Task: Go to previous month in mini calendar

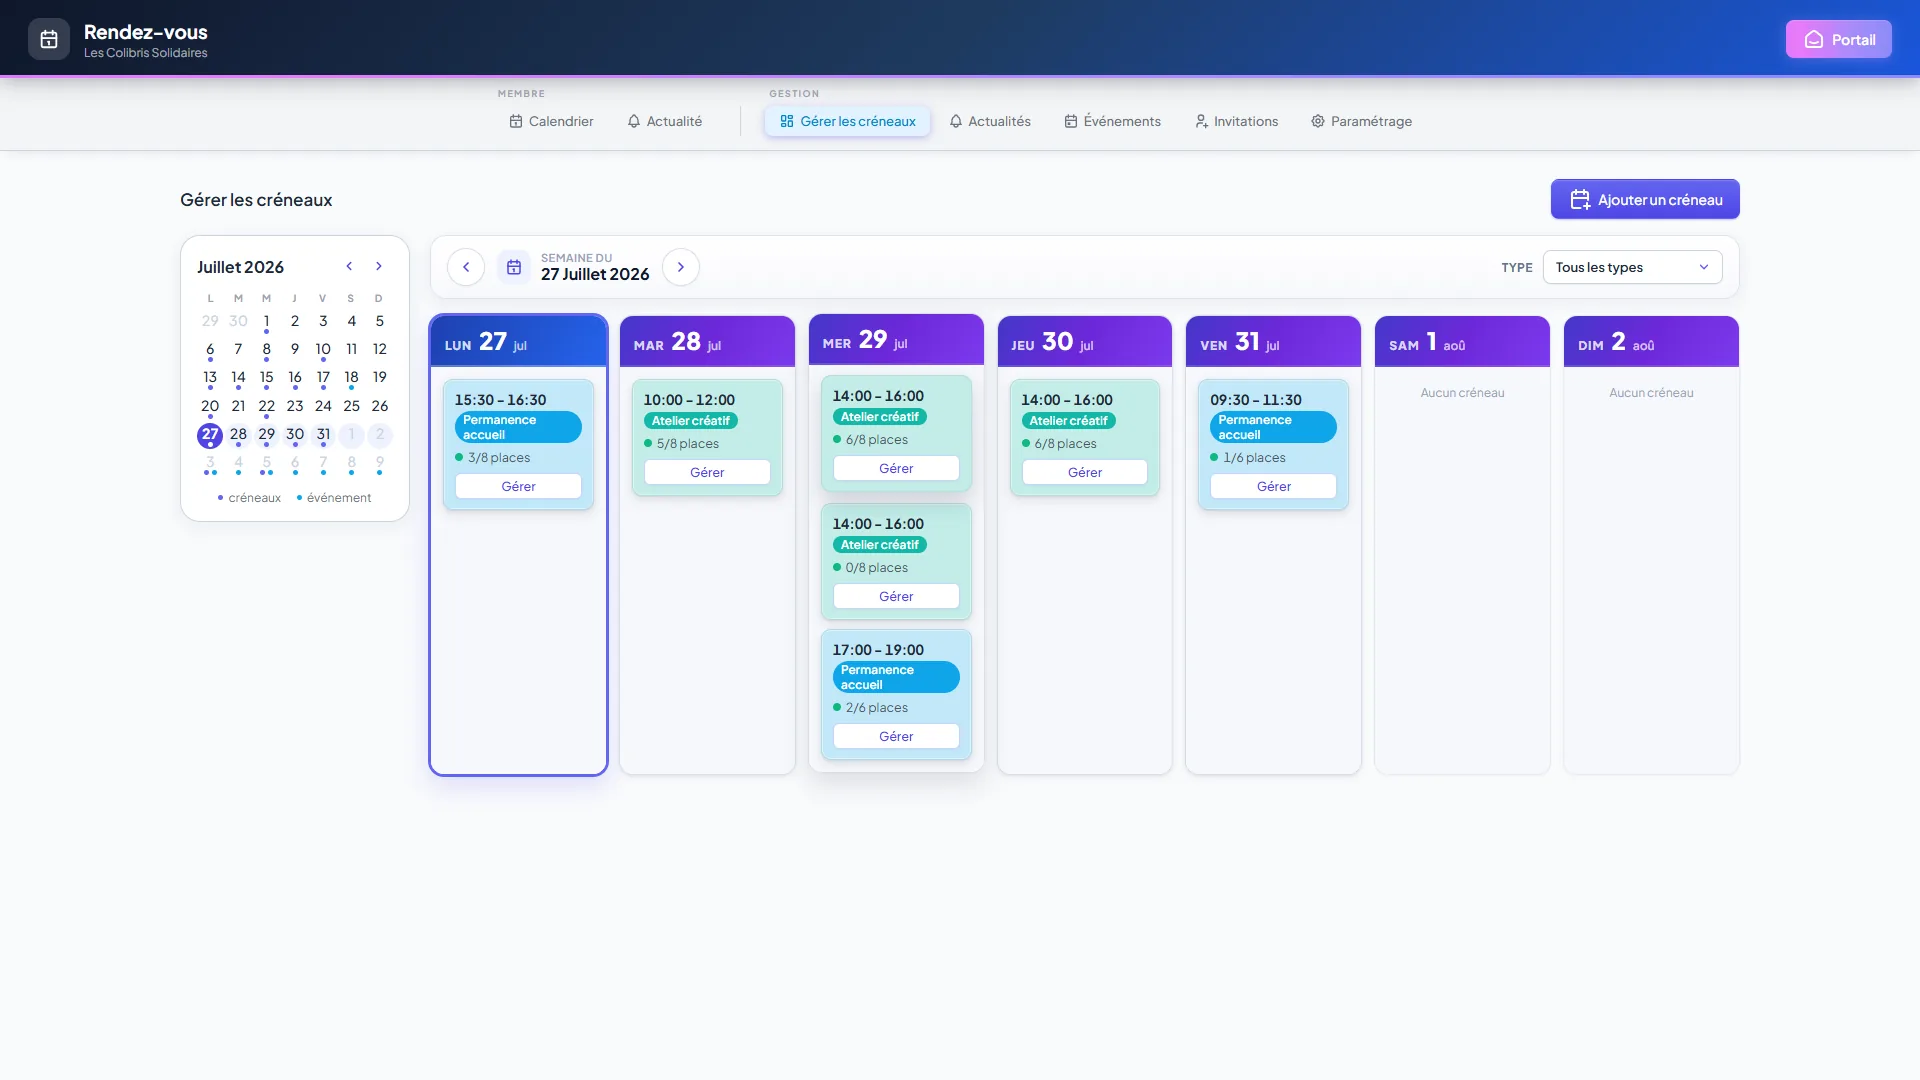Action: [349, 267]
